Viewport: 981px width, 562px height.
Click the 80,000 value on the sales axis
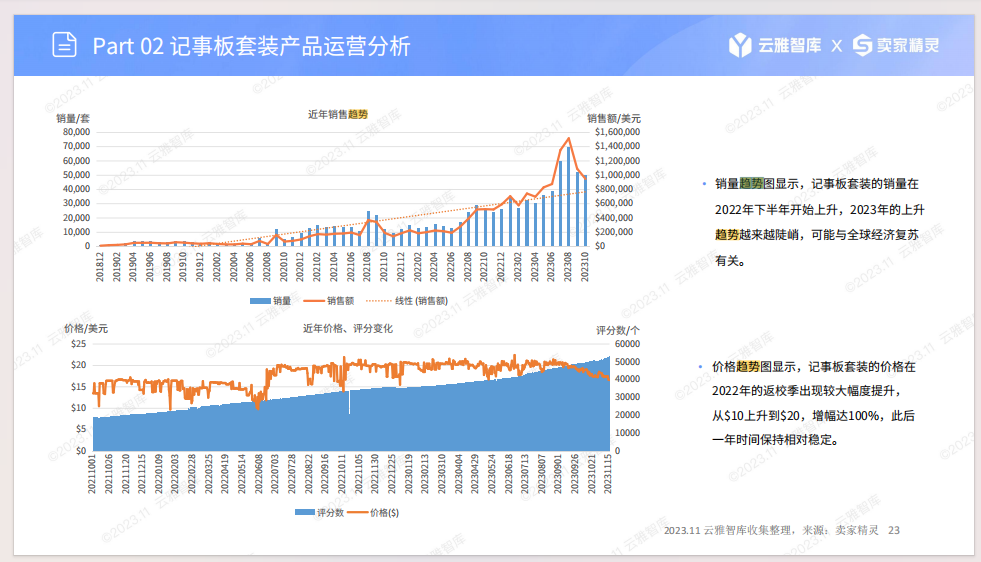pos(76,132)
